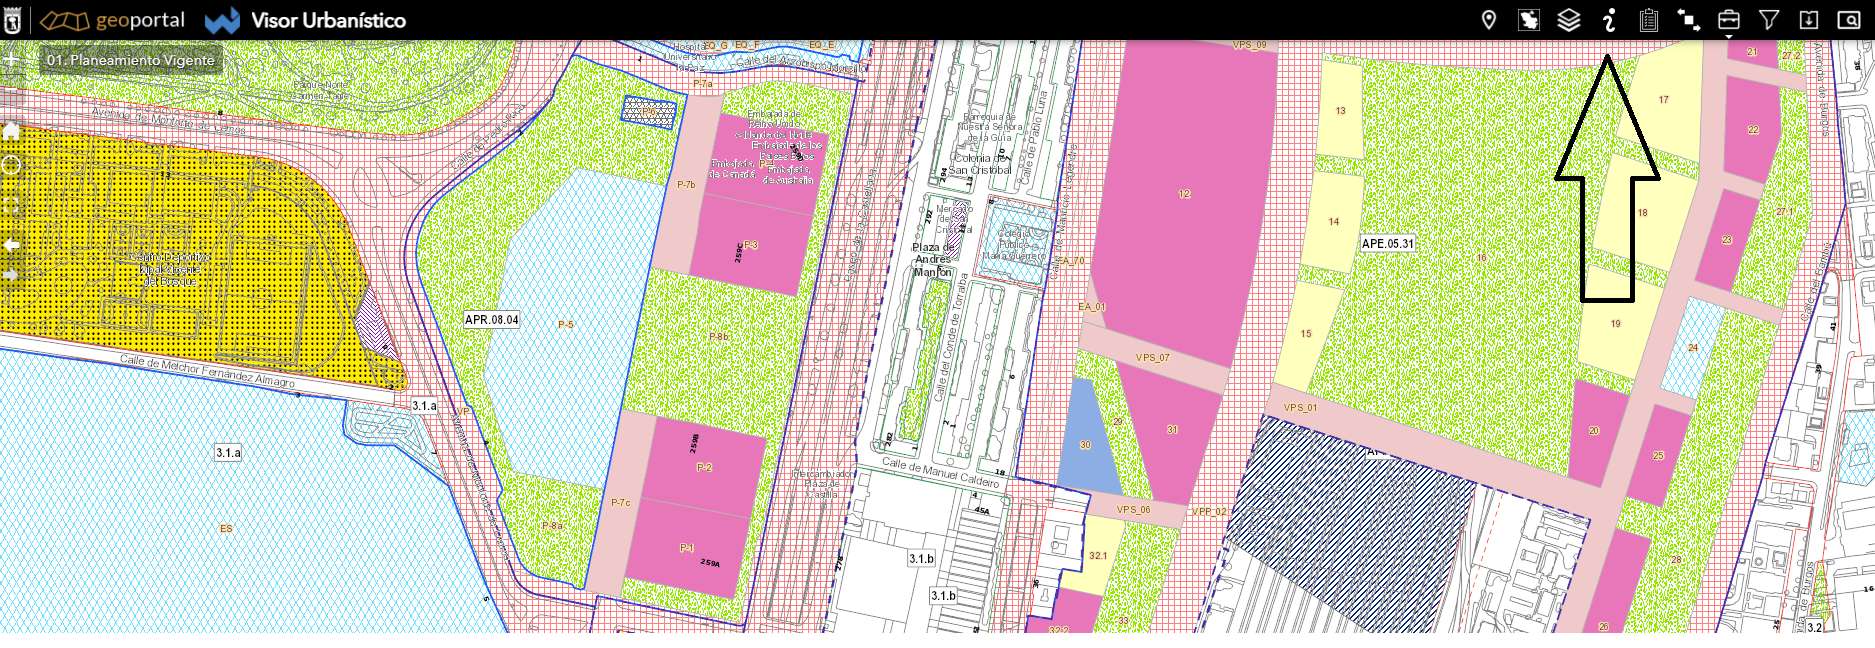Open the geoportal logo link
Viewport: 1875px width, 648px height.
tap(112, 20)
